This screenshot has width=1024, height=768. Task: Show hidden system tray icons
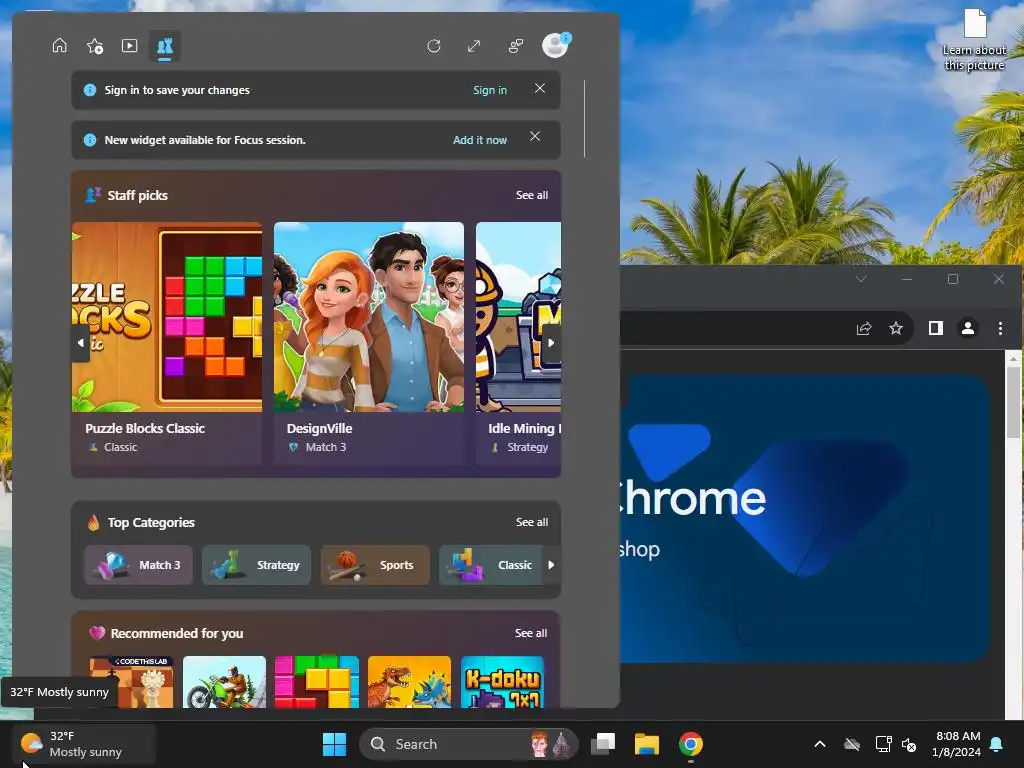pyautogui.click(x=820, y=744)
